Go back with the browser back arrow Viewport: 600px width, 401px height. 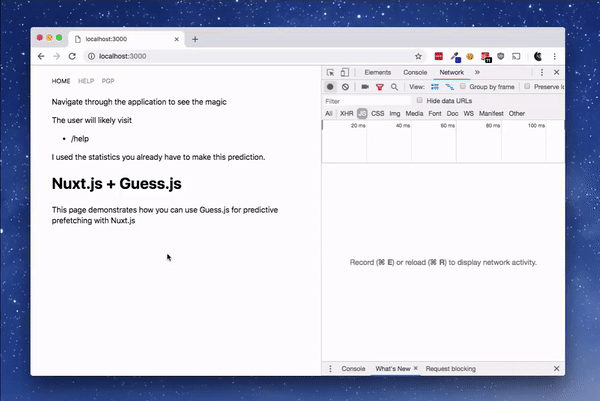click(41, 56)
